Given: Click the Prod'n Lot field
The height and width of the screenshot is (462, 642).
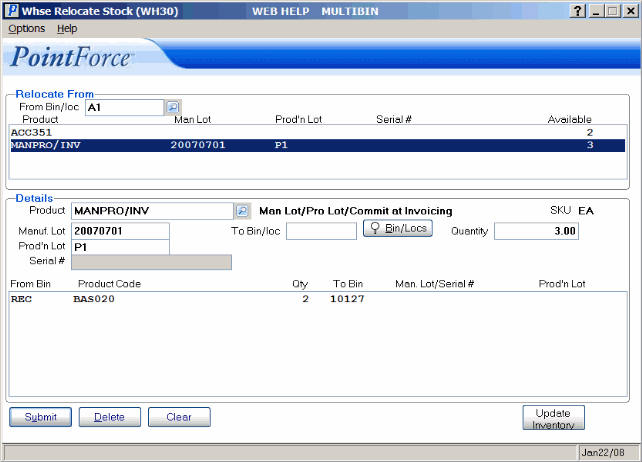Looking at the screenshot, I should [120, 247].
